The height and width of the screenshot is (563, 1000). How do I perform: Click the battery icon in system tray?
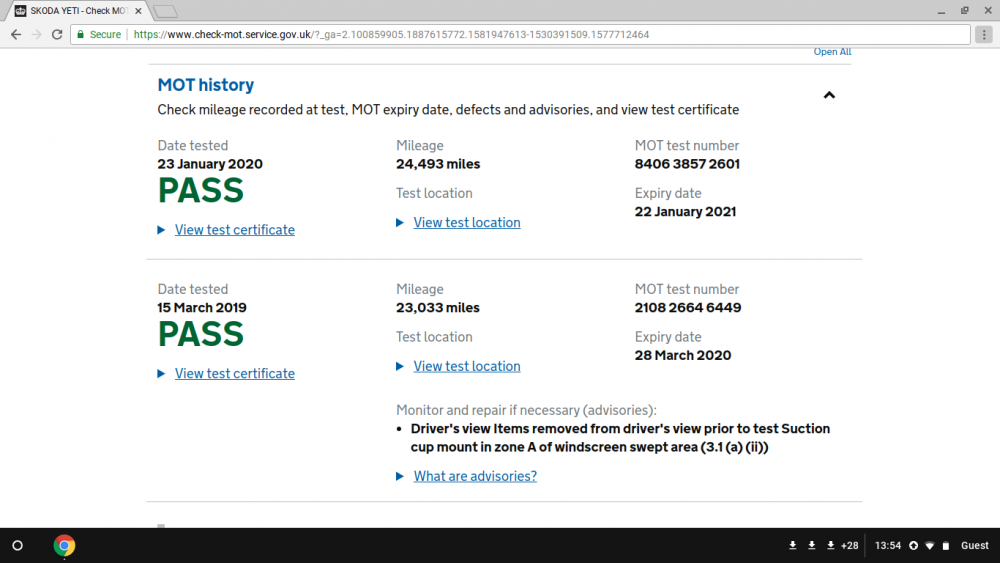[x=946, y=546]
